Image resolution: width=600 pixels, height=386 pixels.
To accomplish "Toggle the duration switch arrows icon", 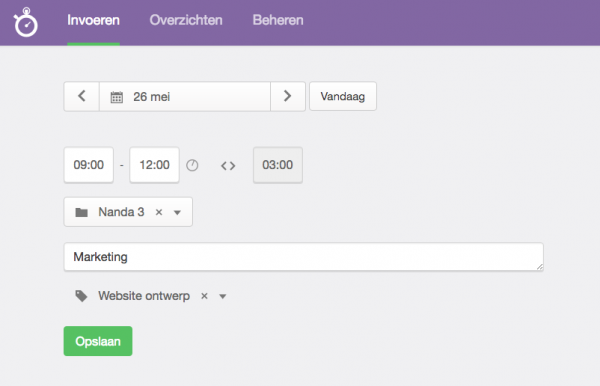I will coord(228,166).
